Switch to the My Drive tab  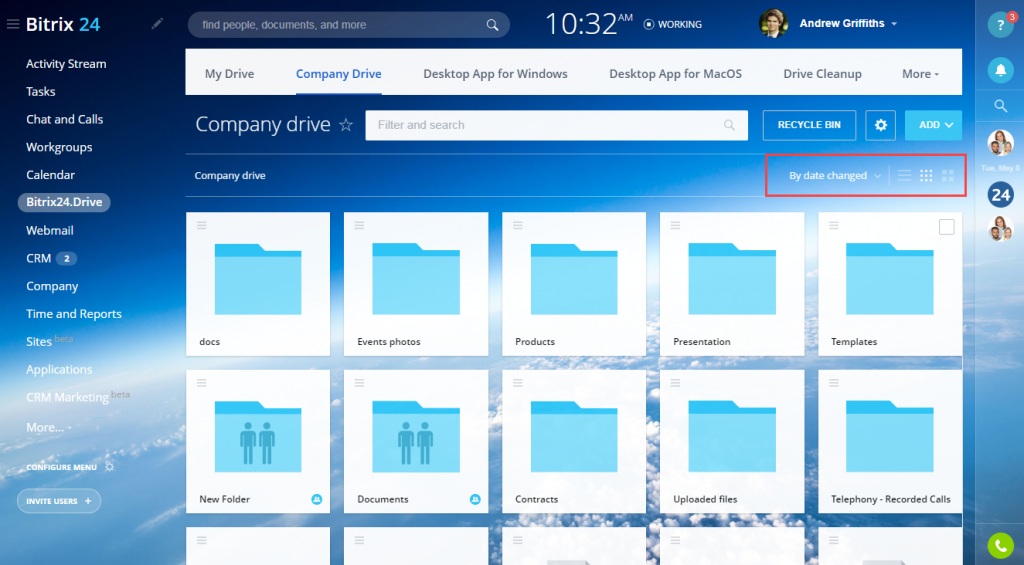pos(229,74)
